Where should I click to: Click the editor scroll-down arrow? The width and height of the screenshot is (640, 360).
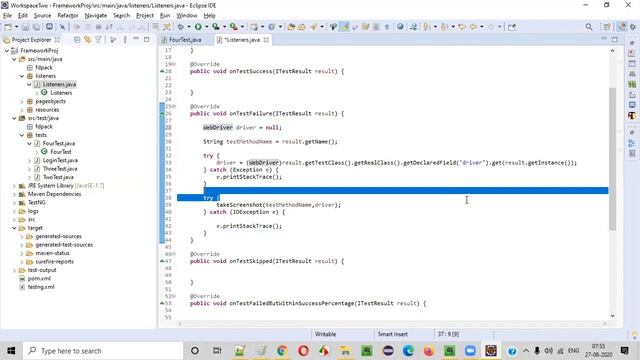(612, 316)
